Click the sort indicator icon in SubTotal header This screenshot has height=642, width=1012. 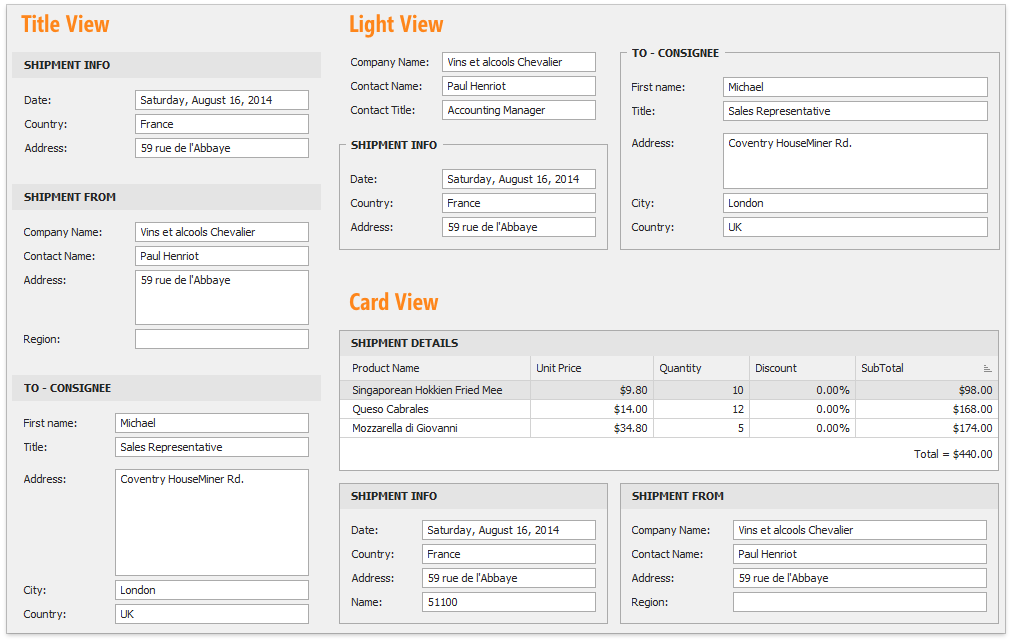point(987,369)
